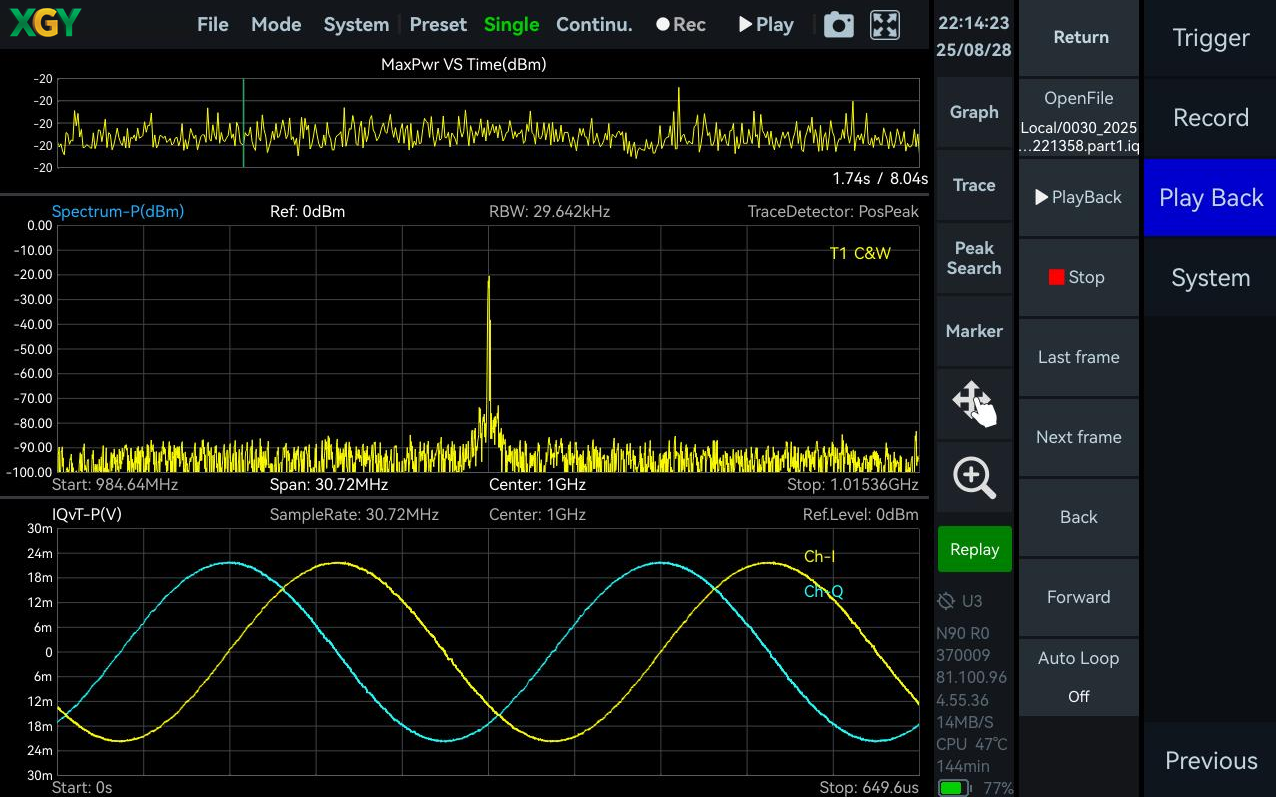Image resolution: width=1276 pixels, height=797 pixels.
Task: Start PlayBack of the IQ file
Action: pos(1080,198)
